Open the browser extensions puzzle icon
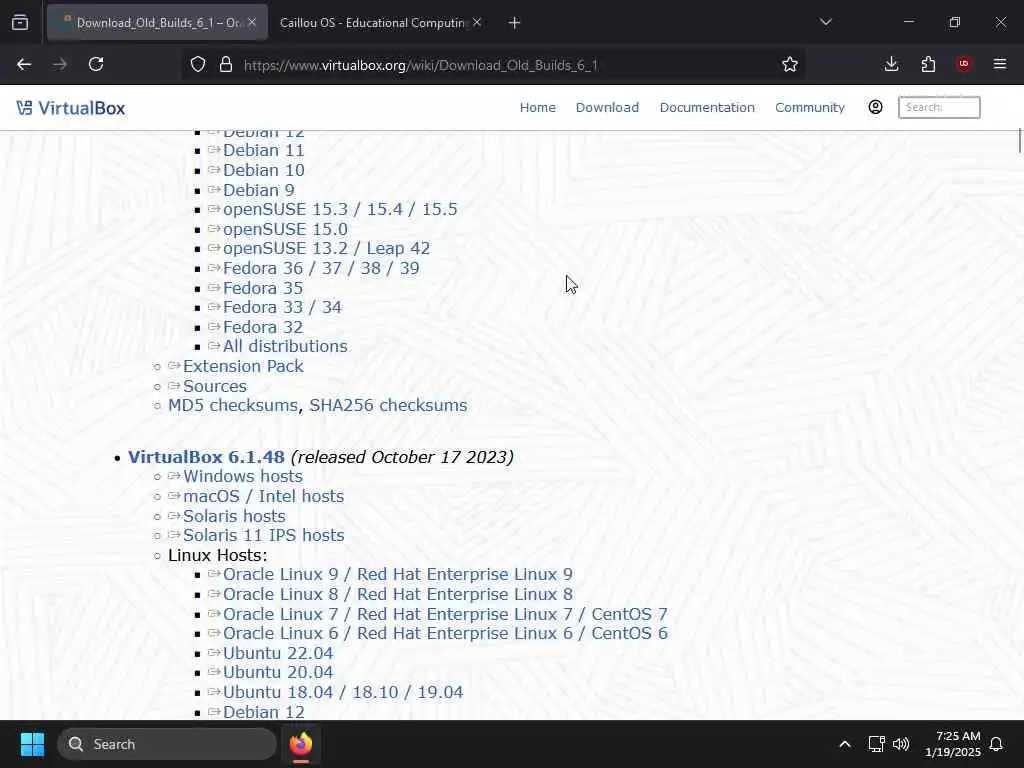The height and width of the screenshot is (768, 1024). click(x=928, y=64)
